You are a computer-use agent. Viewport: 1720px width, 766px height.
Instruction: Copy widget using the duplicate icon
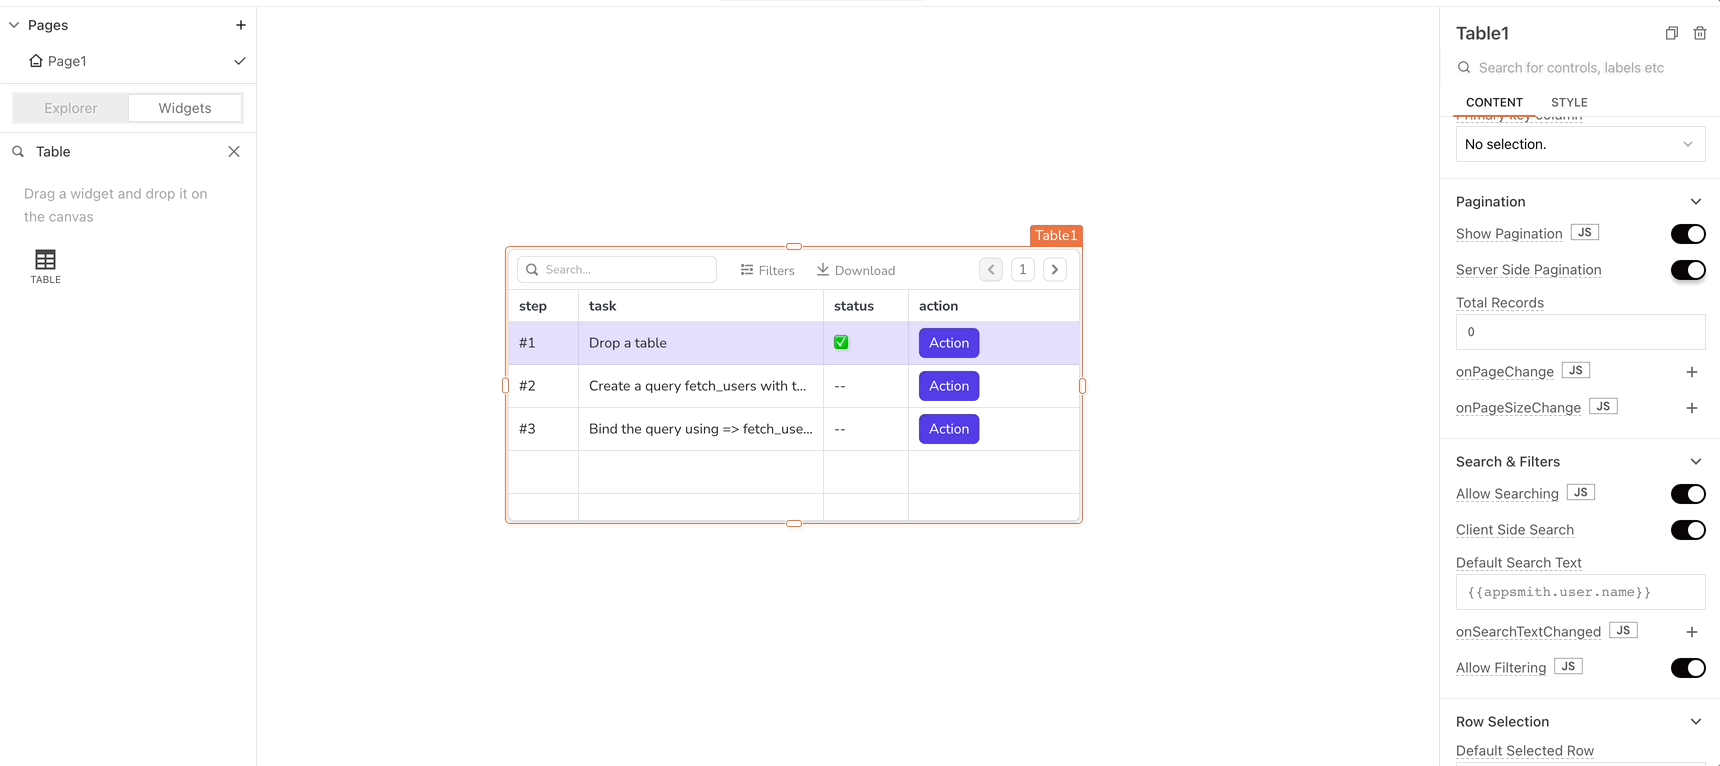pyautogui.click(x=1672, y=33)
